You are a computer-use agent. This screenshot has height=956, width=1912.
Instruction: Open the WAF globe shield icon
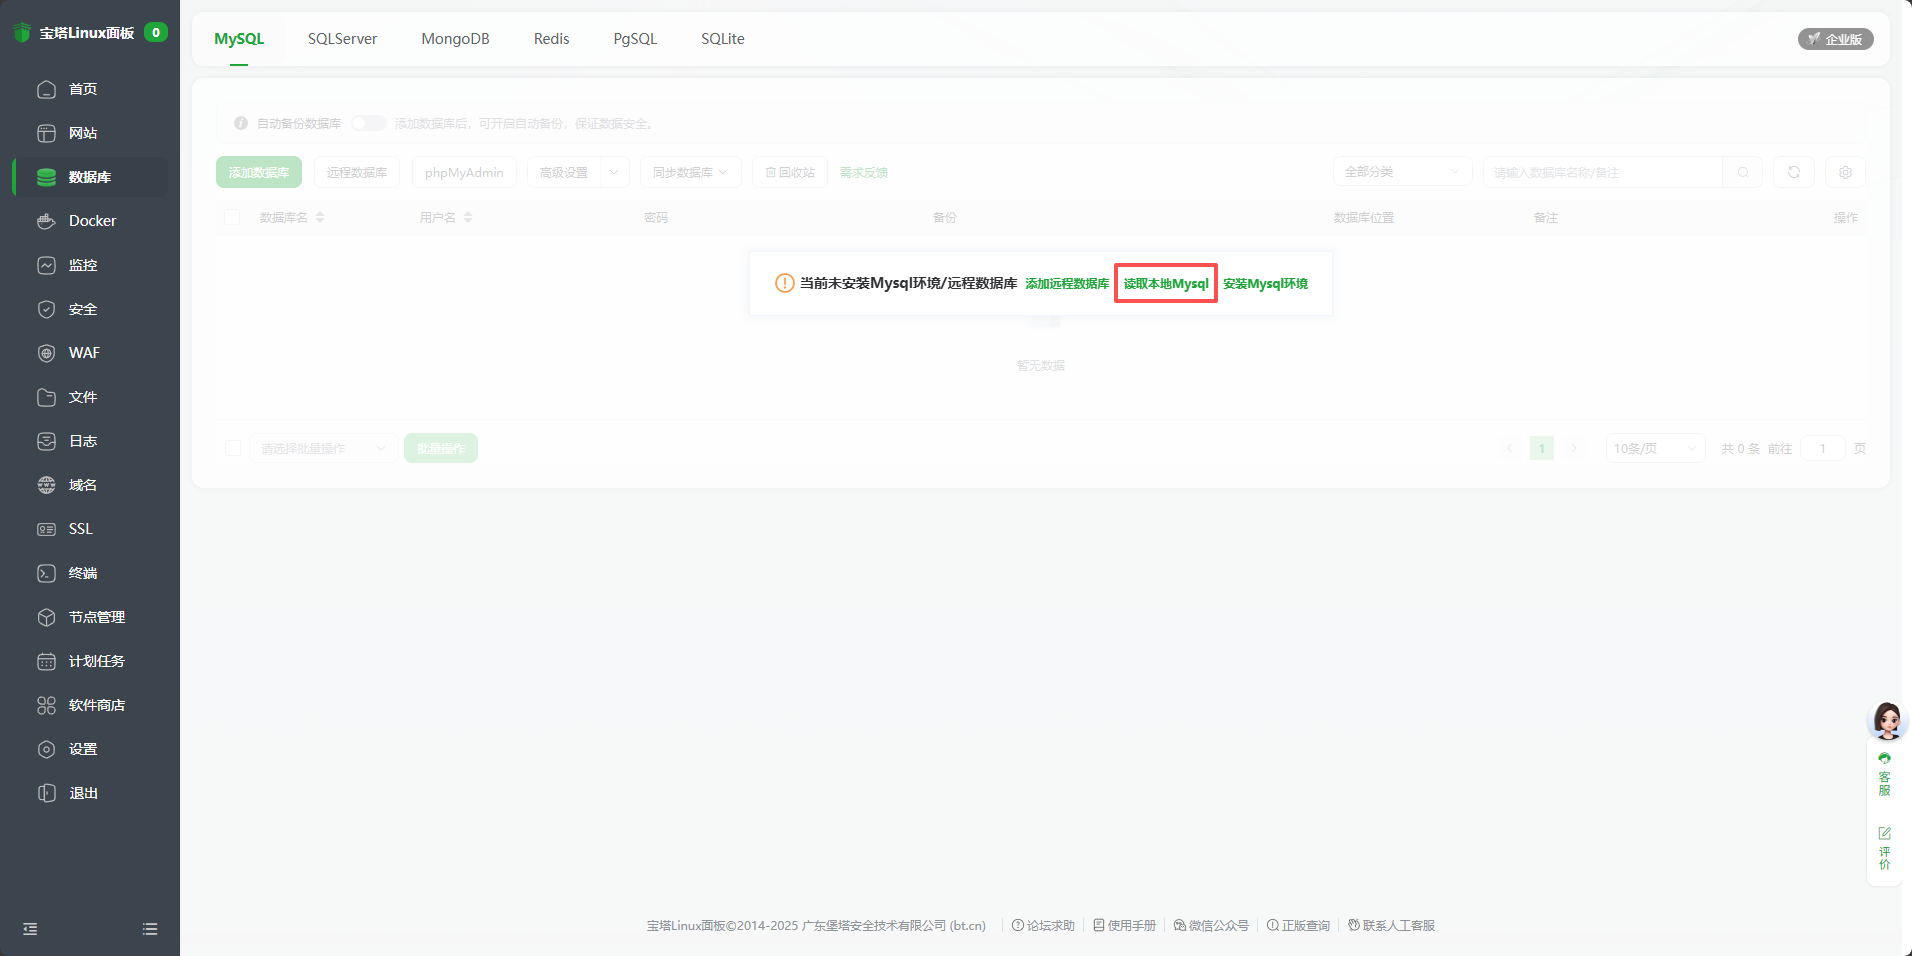46,353
